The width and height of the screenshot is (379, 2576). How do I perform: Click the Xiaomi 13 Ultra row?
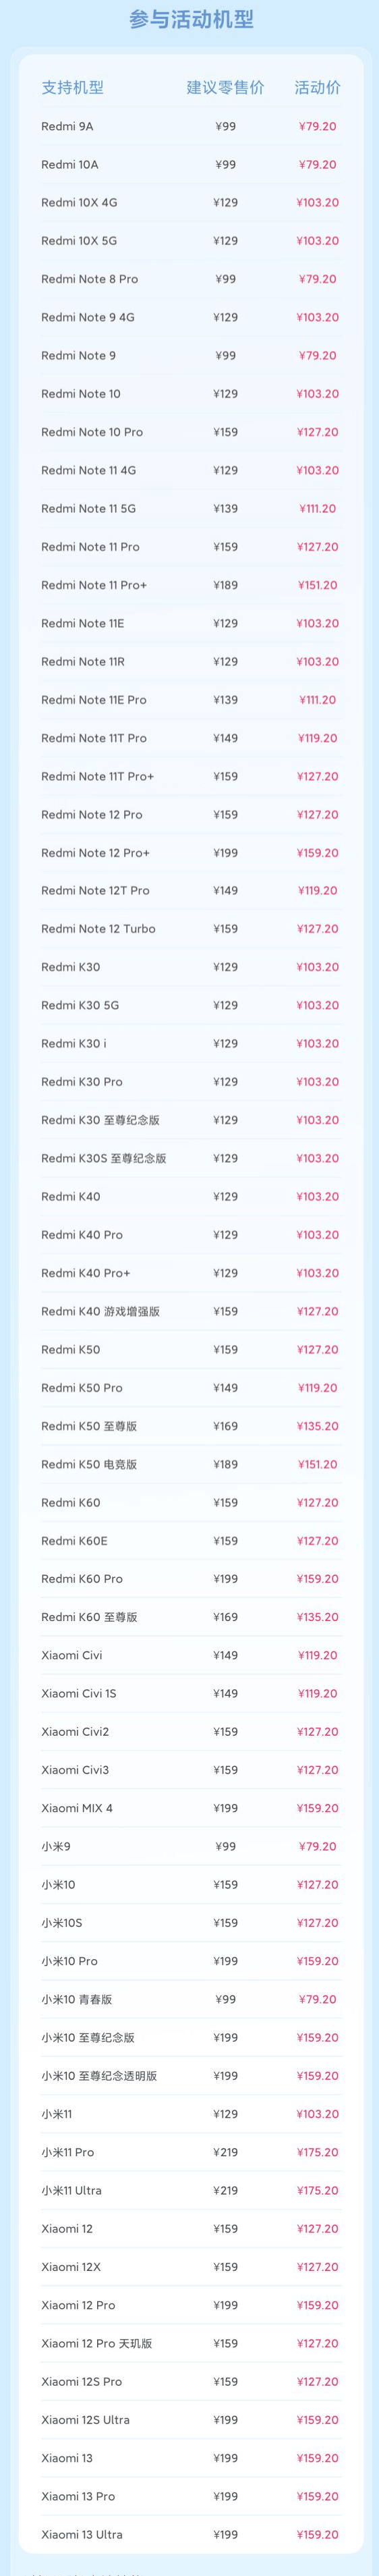(x=190, y=2534)
